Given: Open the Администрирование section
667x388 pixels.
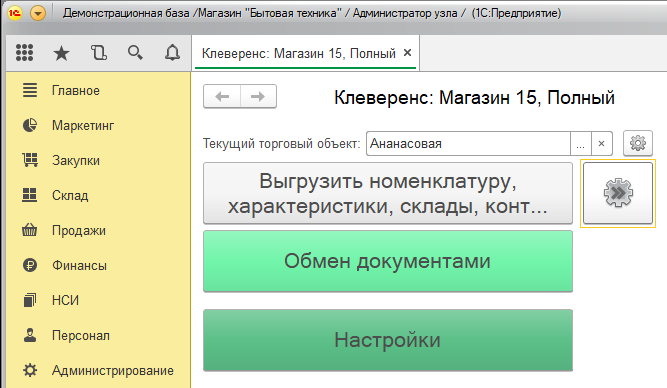Looking at the screenshot, I should (98, 371).
